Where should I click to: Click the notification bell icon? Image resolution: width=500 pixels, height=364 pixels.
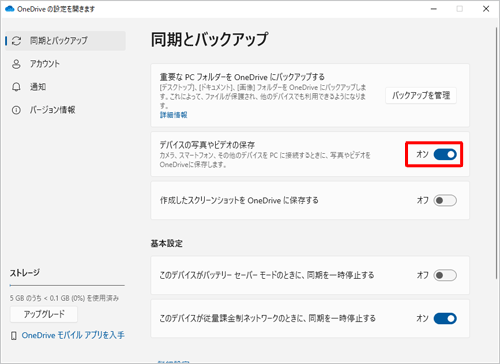[x=16, y=87]
